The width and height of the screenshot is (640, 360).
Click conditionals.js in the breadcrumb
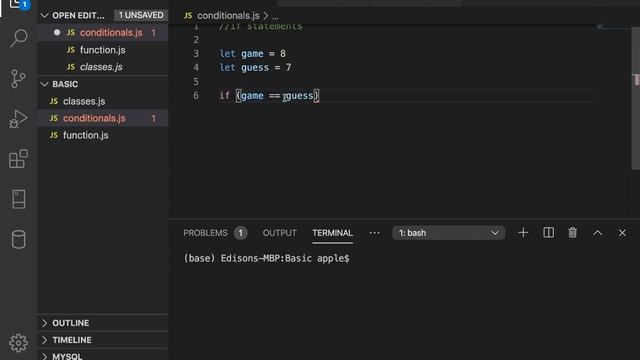pos(228,16)
